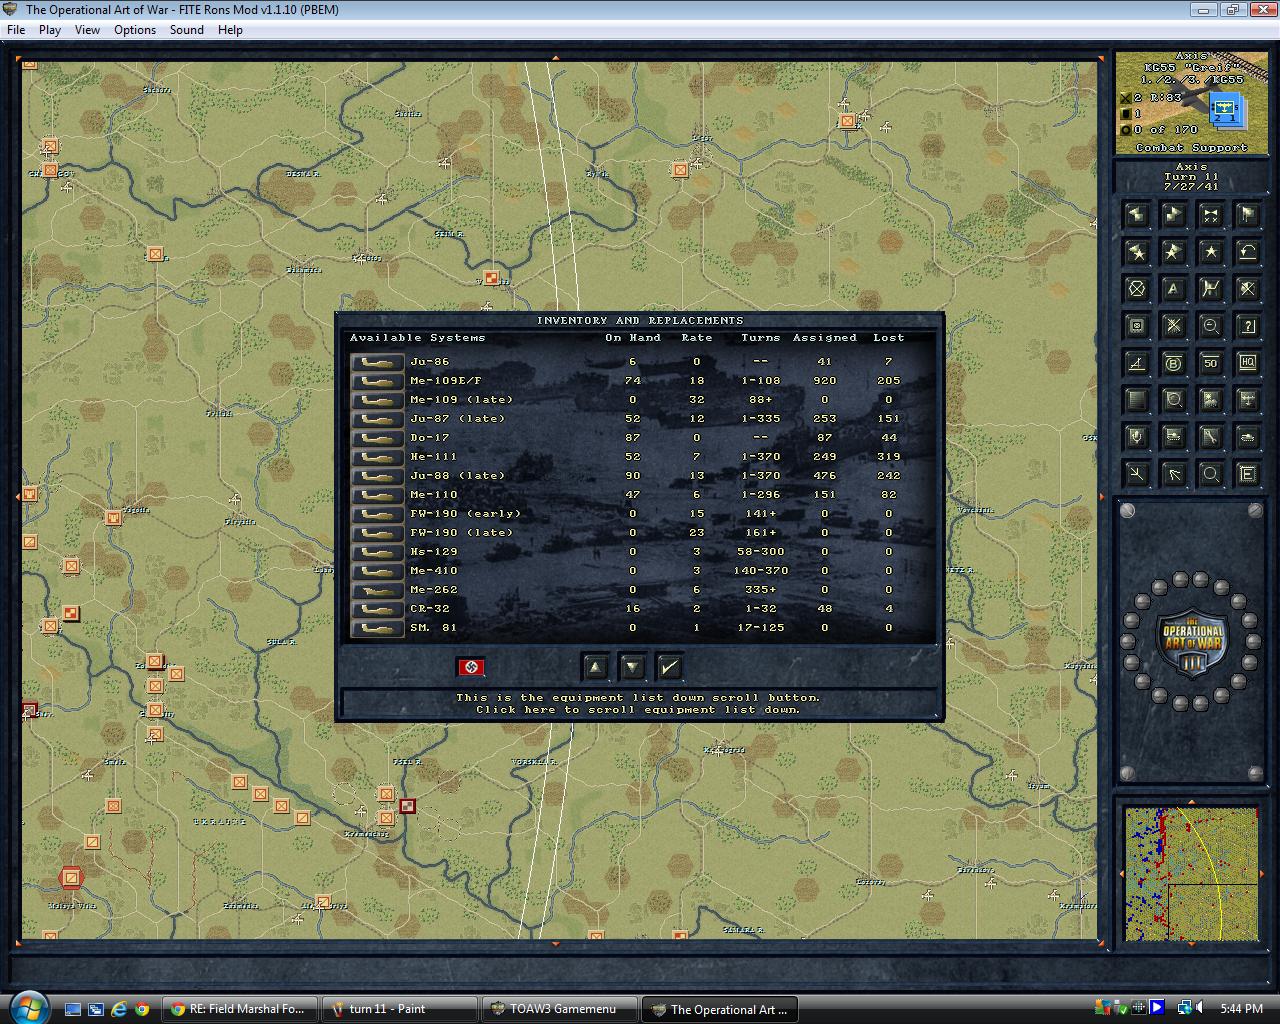Open the Options menu

coord(135,30)
